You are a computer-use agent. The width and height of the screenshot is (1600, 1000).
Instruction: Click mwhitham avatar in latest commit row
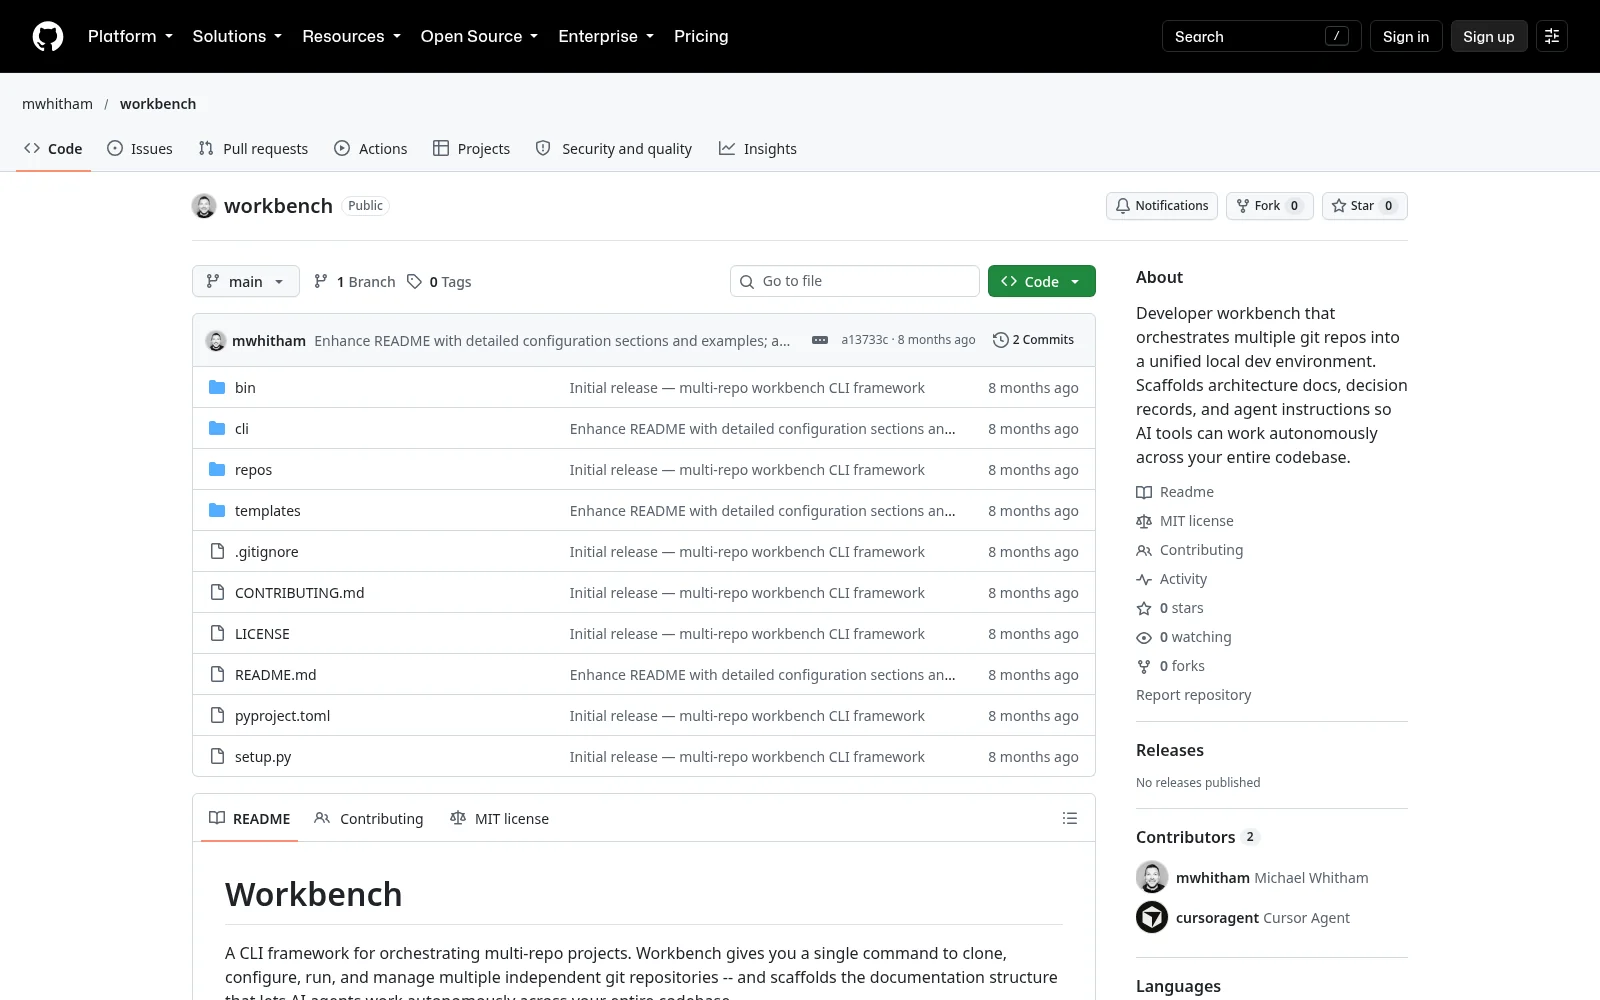pyautogui.click(x=216, y=340)
